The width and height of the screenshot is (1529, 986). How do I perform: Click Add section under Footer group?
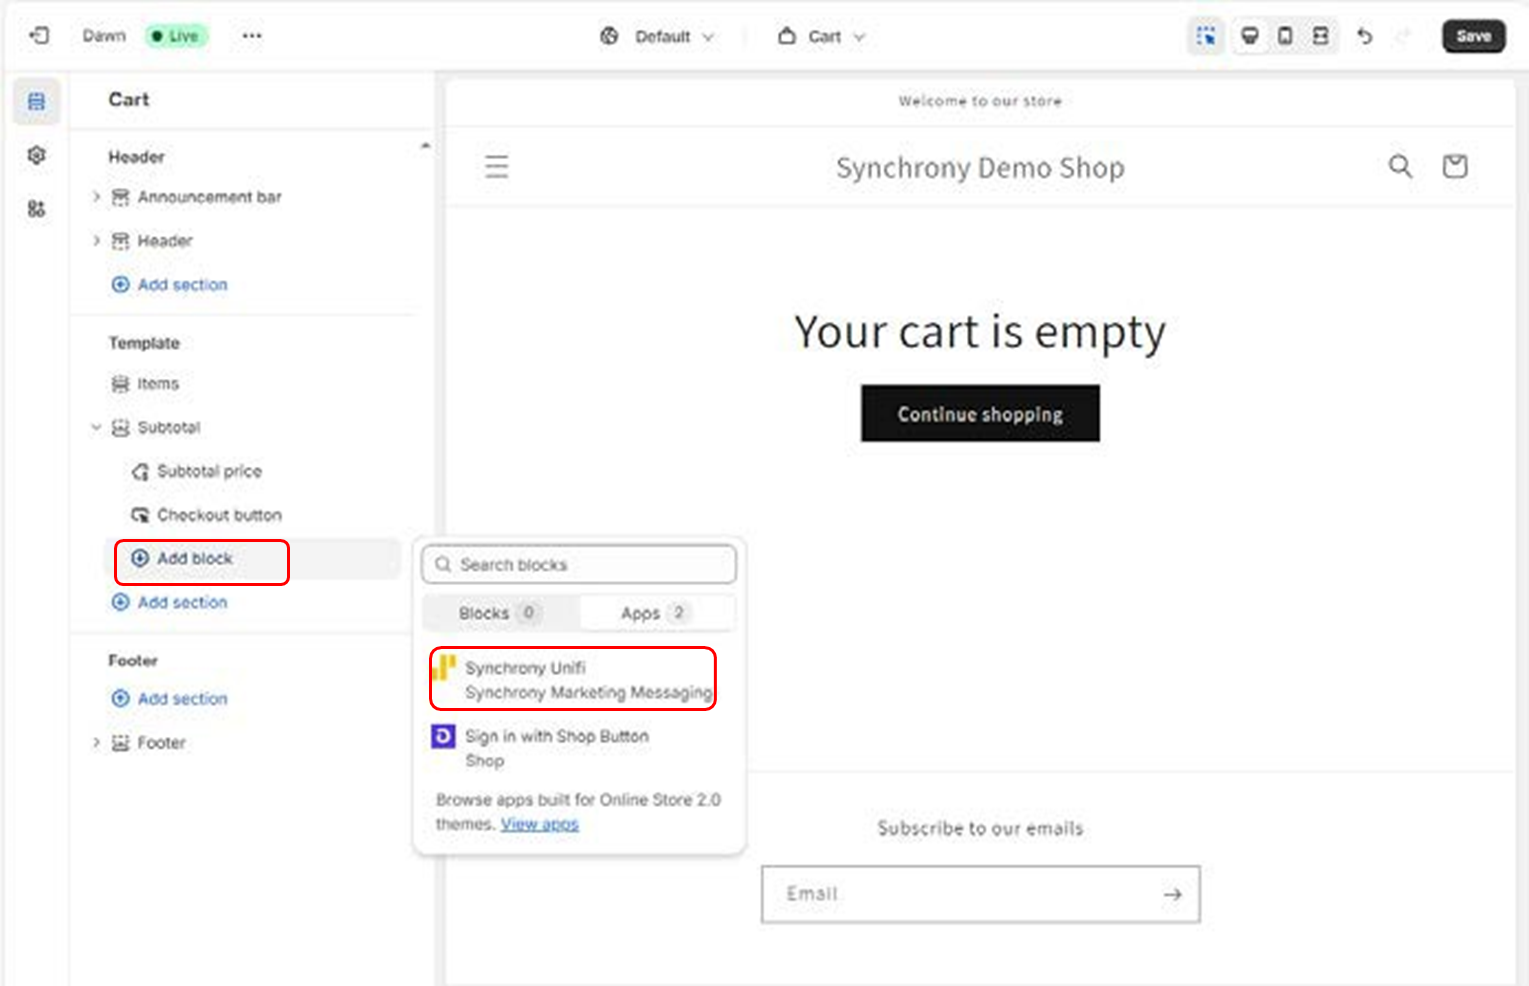[170, 699]
